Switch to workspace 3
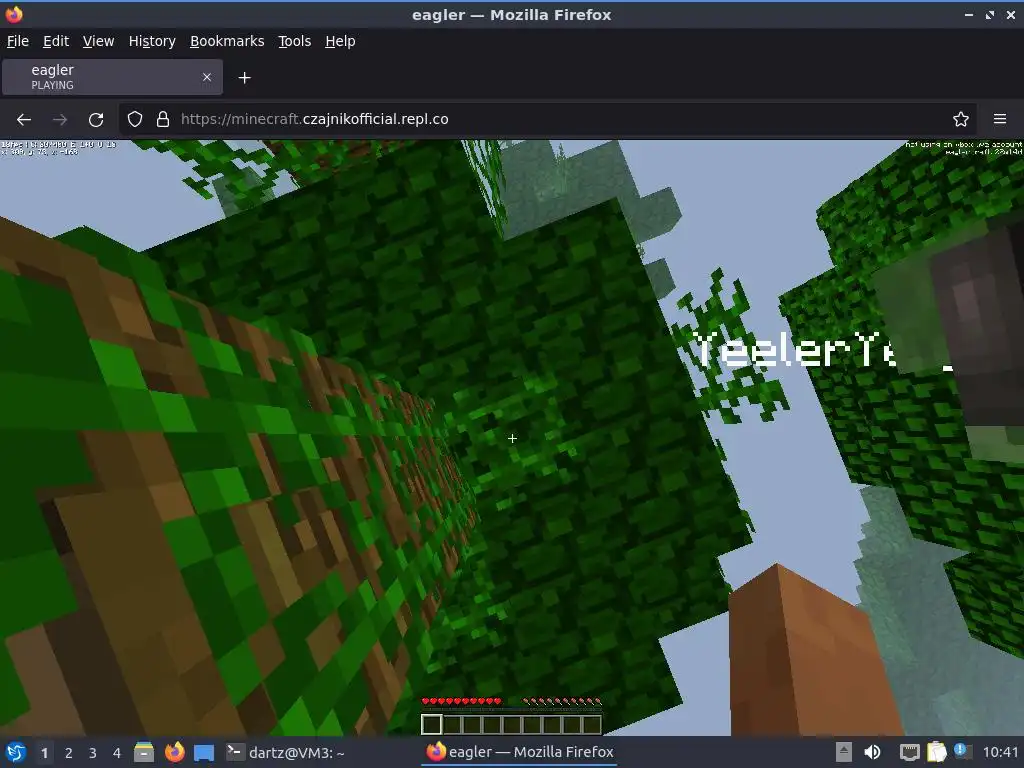This screenshot has height=768, width=1024. [93, 753]
